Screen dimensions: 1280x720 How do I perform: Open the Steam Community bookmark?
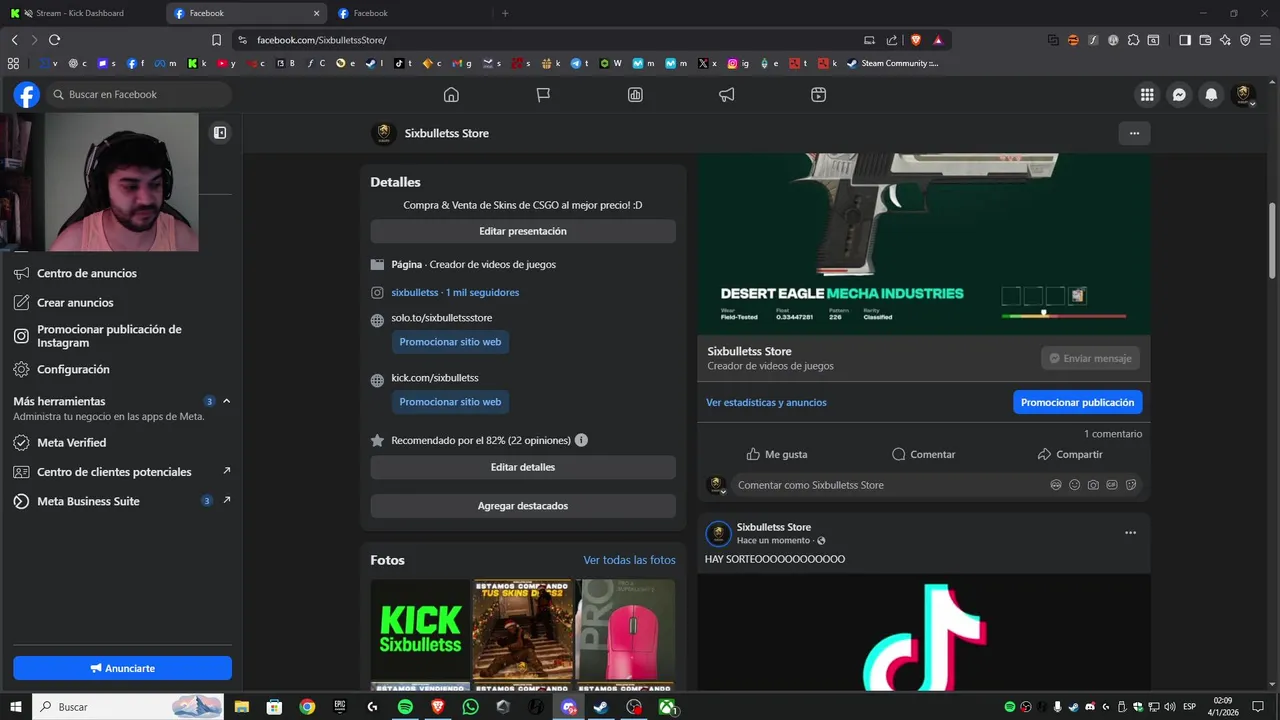click(x=892, y=63)
